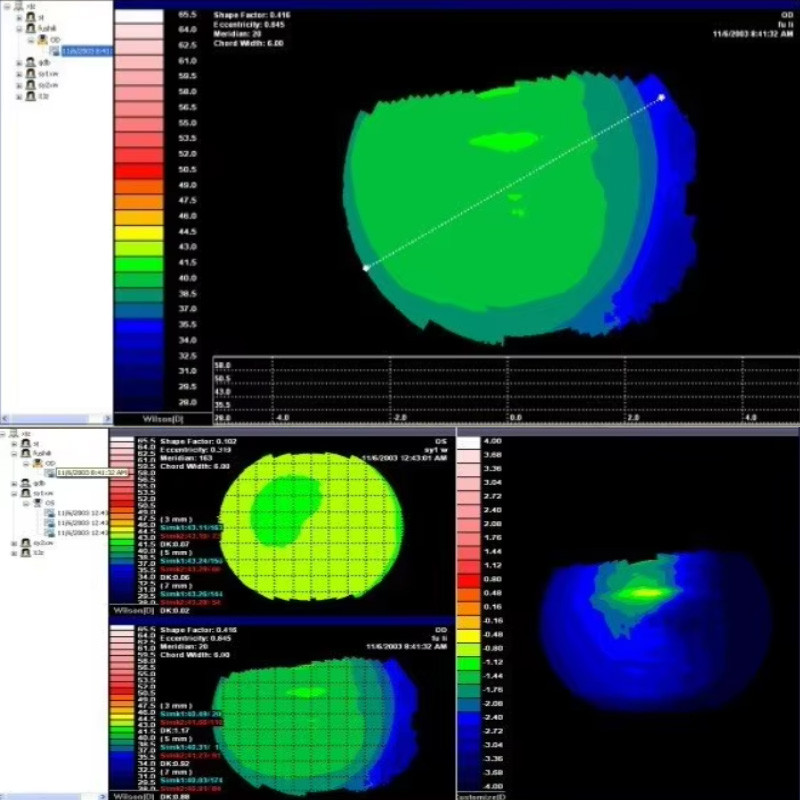Click the right arrow of upper tree scrollbar
Viewport: 800px width, 800px height.
pyautogui.click(x=108, y=419)
